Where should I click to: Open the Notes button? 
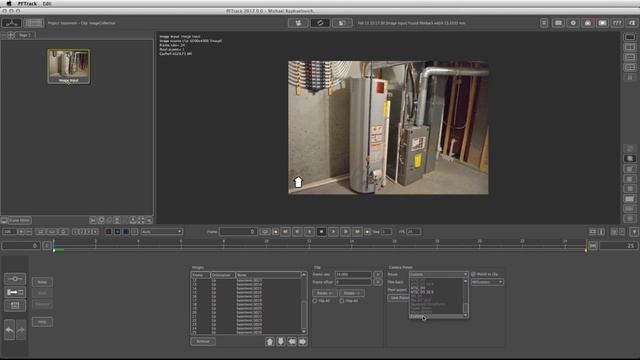pyautogui.click(x=42, y=282)
